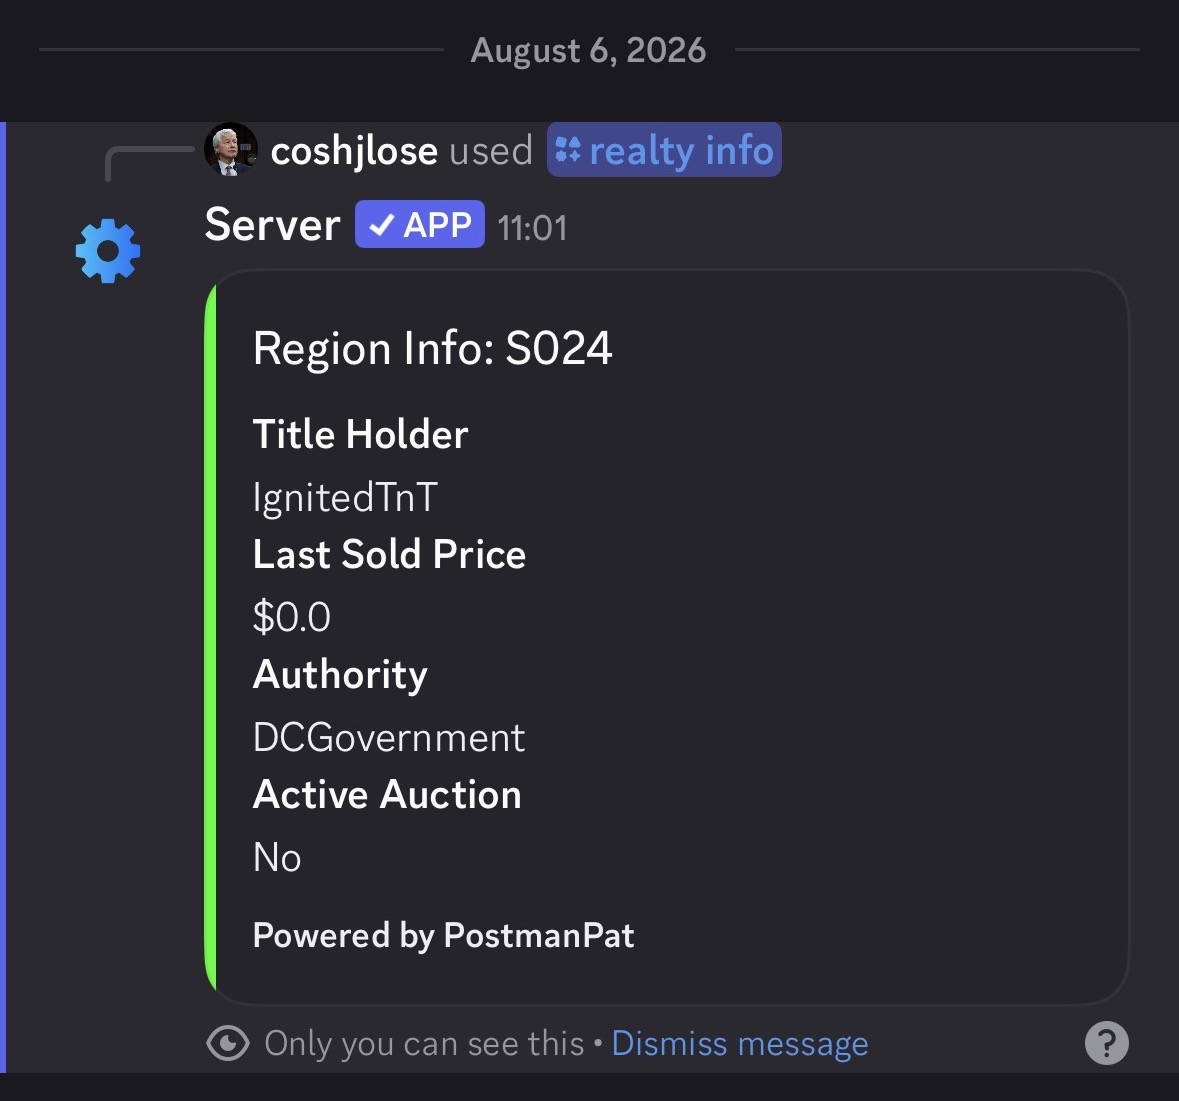Click the DCGovernment authority value

coord(389,737)
